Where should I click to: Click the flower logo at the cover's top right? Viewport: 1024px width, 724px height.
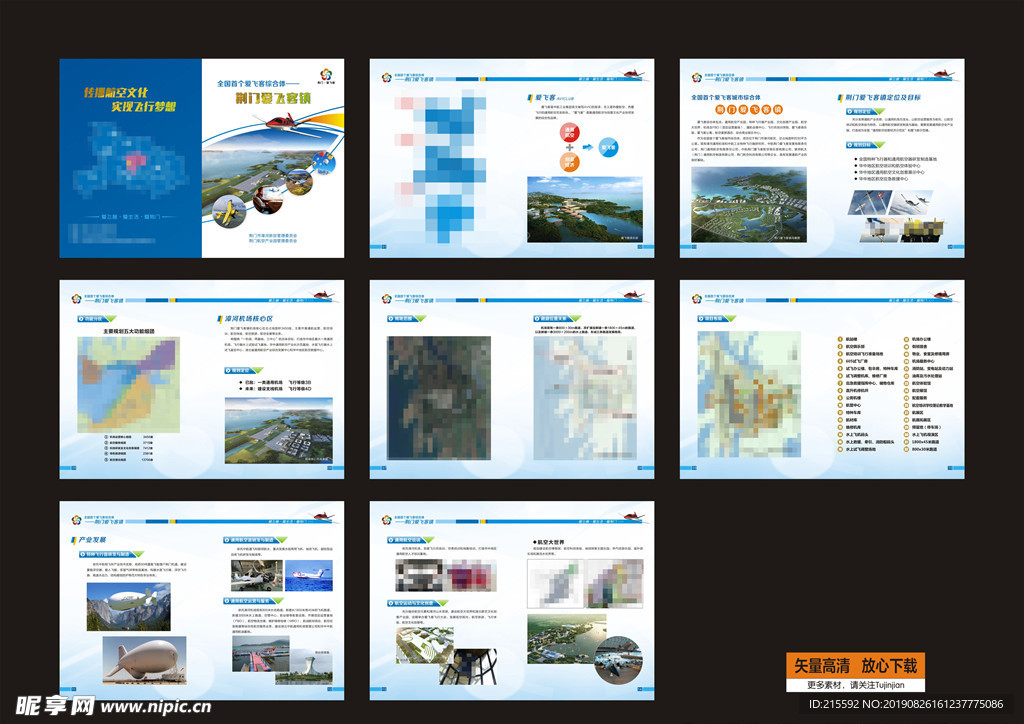327,75
